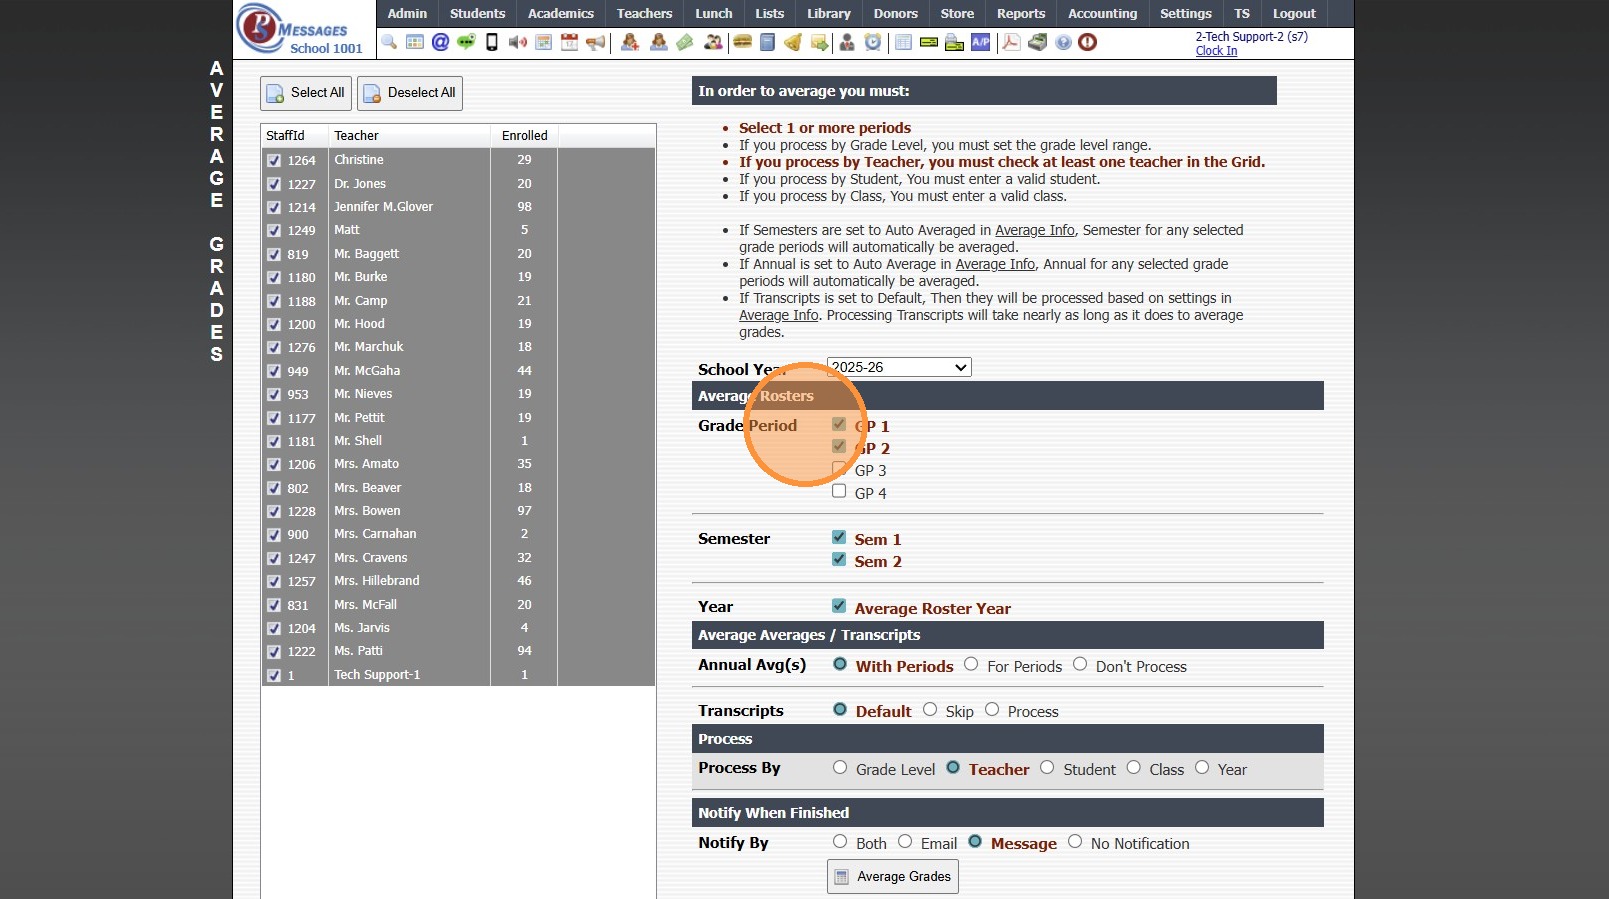The width and height of the screenshot is (1609, 899).
Task: Click the Clock In link
Action: 1216,51
